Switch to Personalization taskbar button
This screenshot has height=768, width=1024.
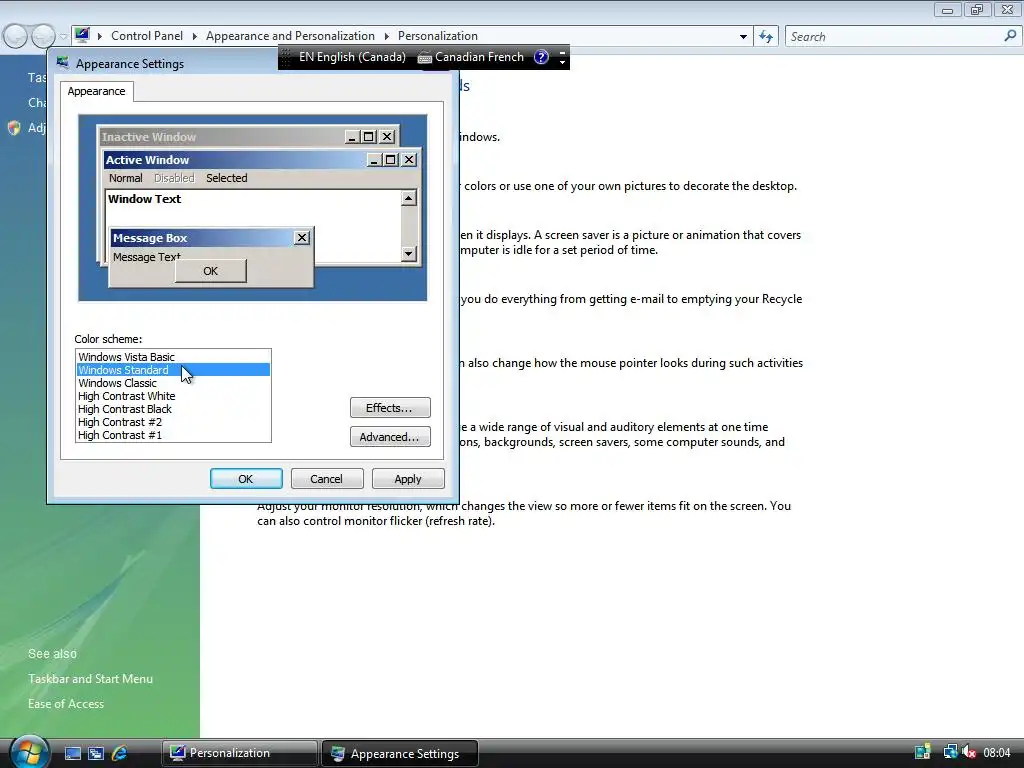(240, 753)
